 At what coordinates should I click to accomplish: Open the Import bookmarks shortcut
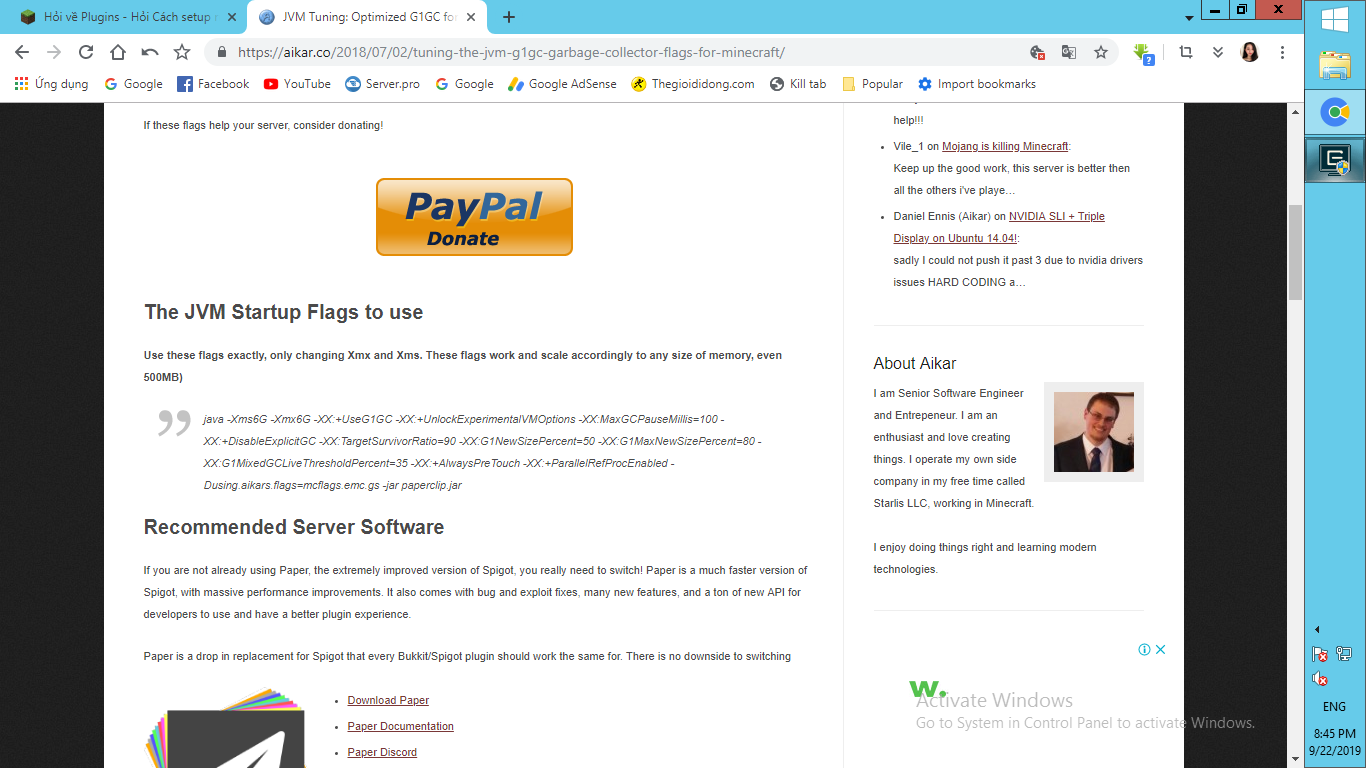pos(977,84)
